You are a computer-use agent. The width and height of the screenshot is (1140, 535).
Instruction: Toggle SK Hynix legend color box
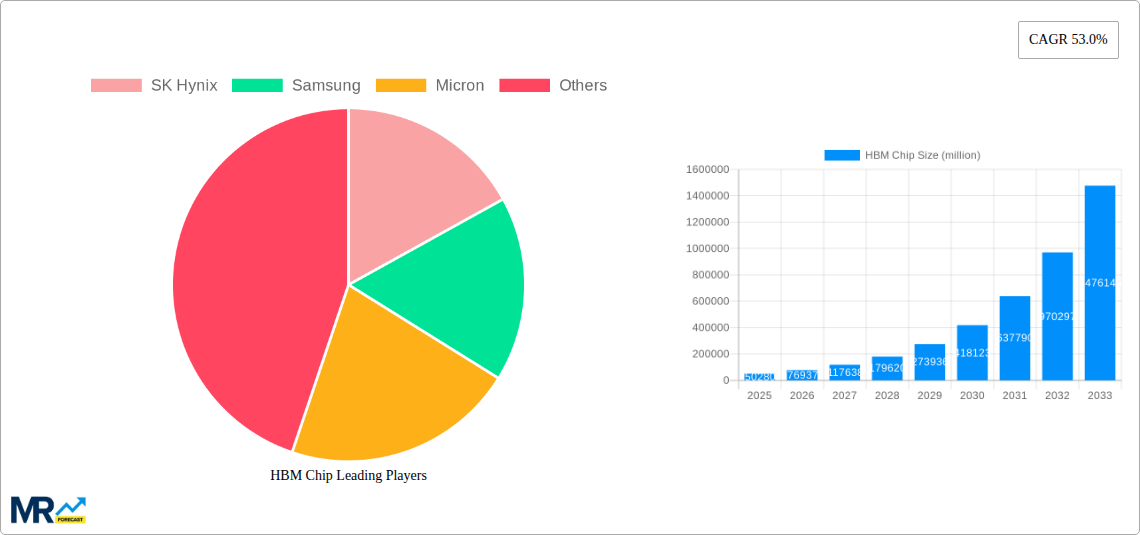(x=116, y=86)
